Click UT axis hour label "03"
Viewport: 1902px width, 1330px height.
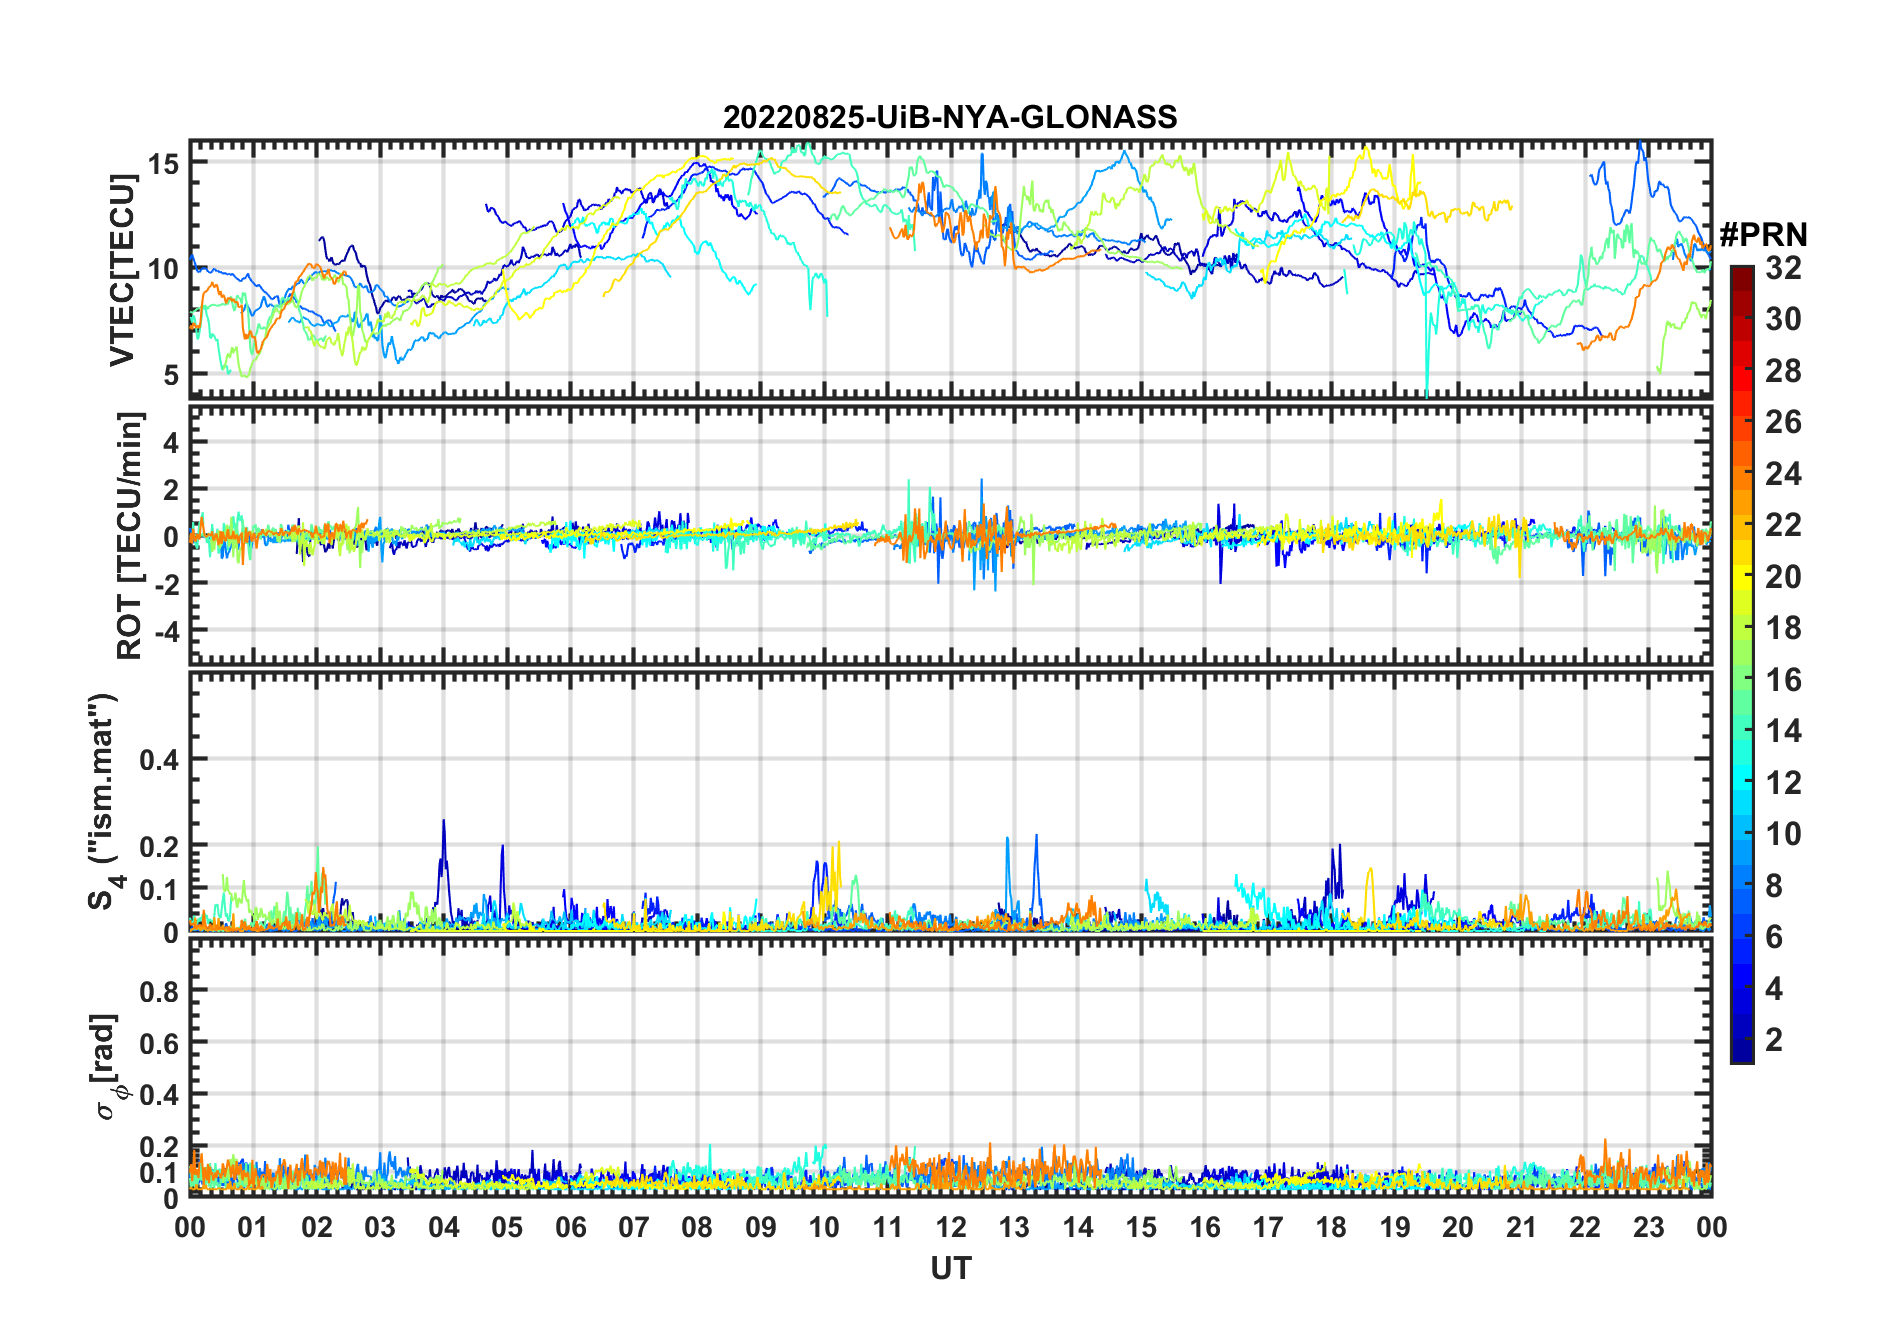pyautogui.click(x=380, y=1227)
